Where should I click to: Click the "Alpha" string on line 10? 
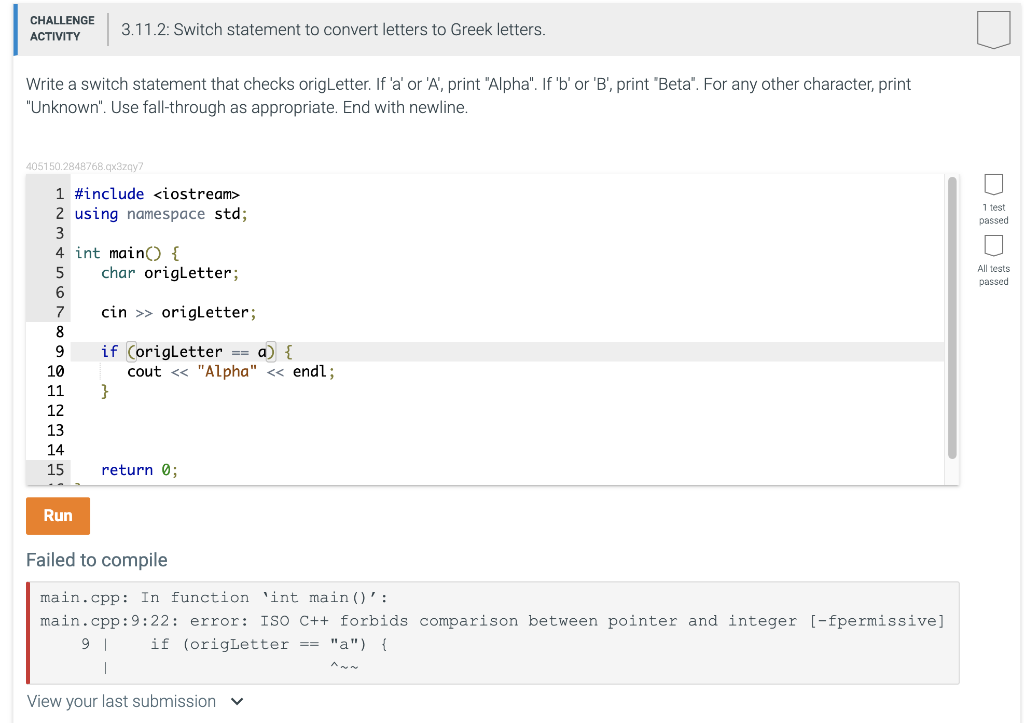coord(227,372)
